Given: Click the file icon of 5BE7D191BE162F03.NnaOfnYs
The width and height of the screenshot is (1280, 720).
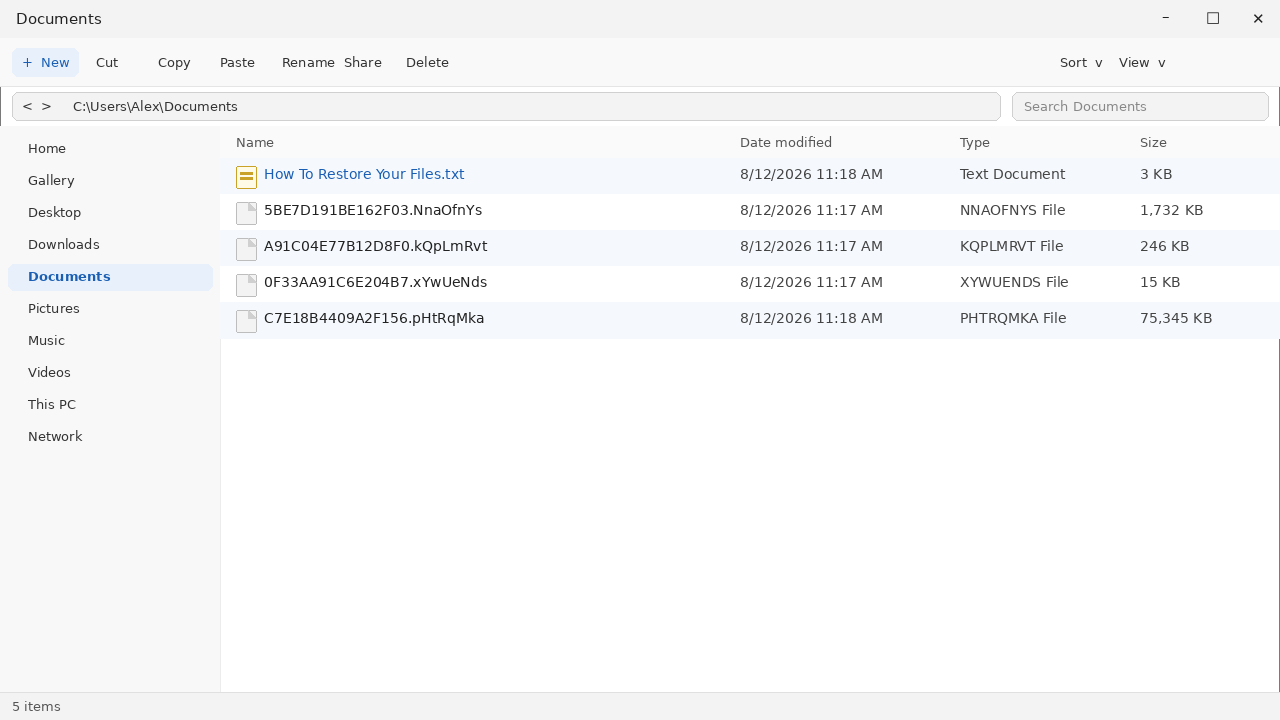Looking at the screenshot, I should (x=246, y=213).
